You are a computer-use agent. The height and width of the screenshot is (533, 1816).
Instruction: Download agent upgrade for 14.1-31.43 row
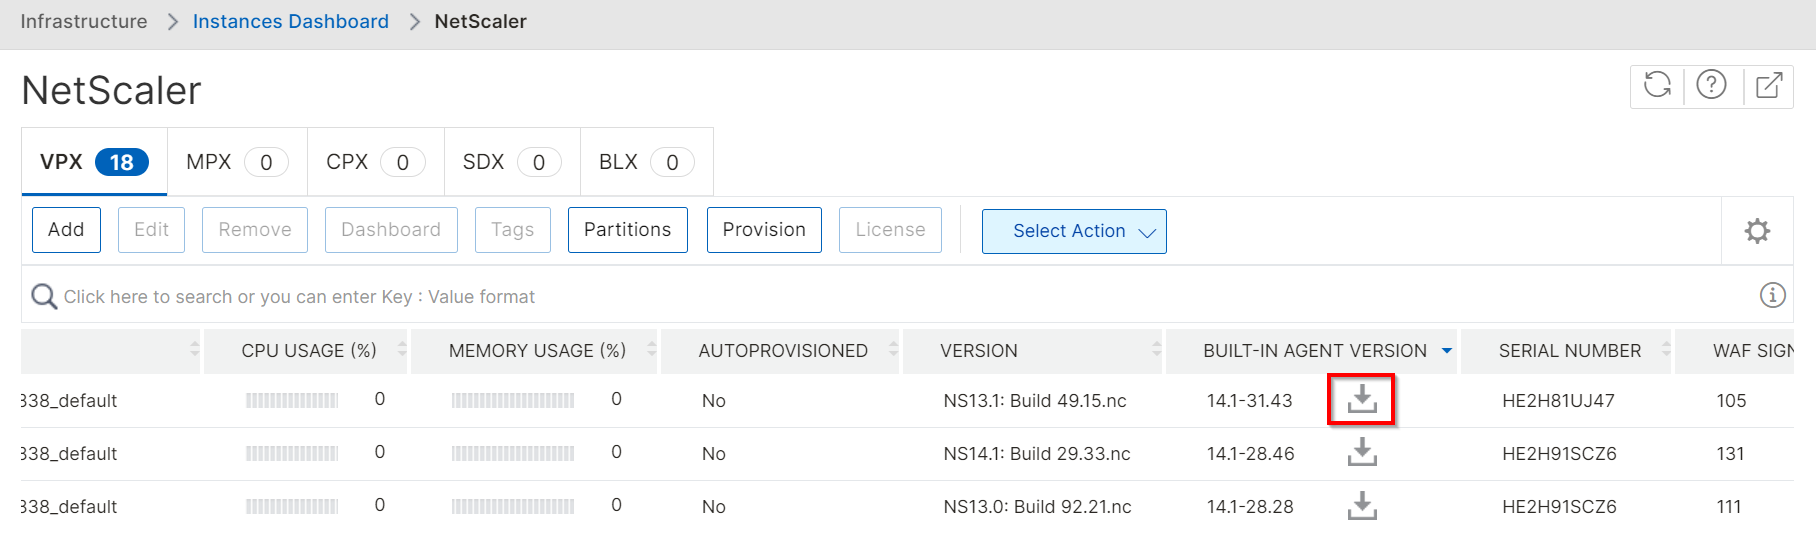(x=1361, y=399)
